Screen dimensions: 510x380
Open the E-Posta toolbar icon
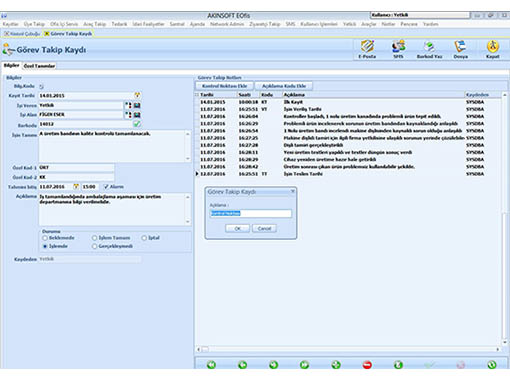click(367, 49)
